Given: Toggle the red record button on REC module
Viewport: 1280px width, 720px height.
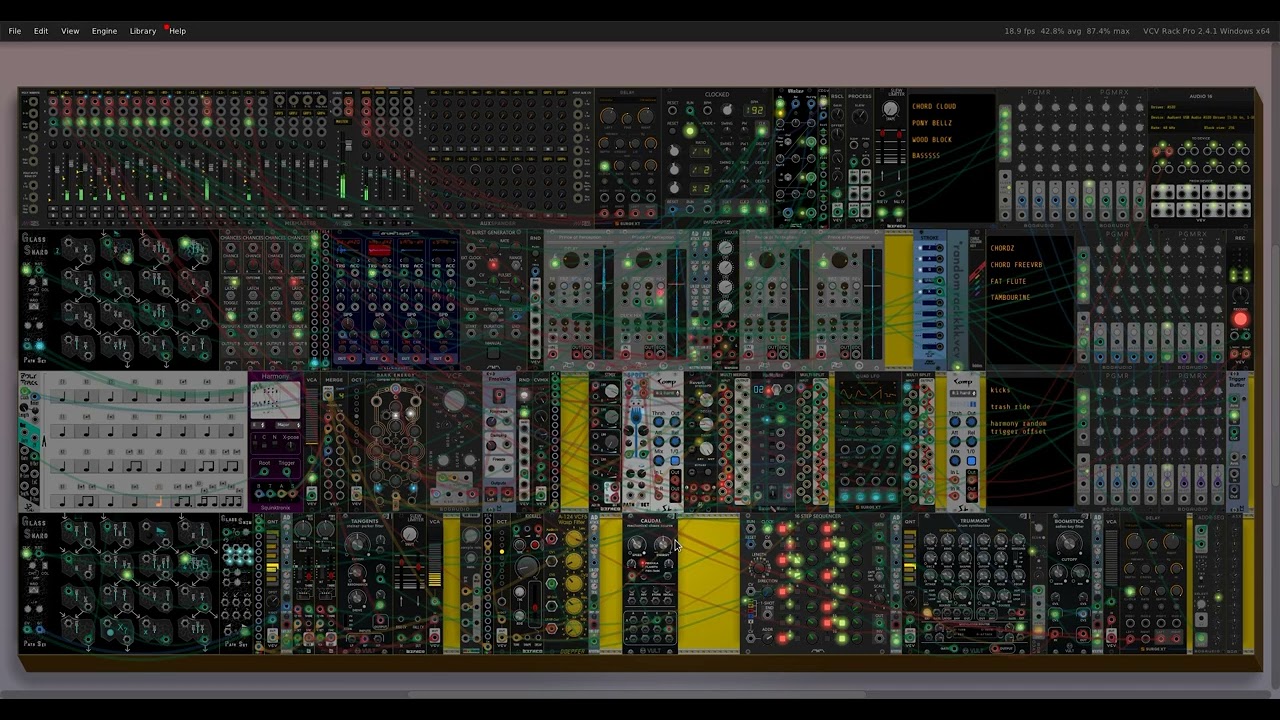Looking at the screenshot, I should 1241,319.
